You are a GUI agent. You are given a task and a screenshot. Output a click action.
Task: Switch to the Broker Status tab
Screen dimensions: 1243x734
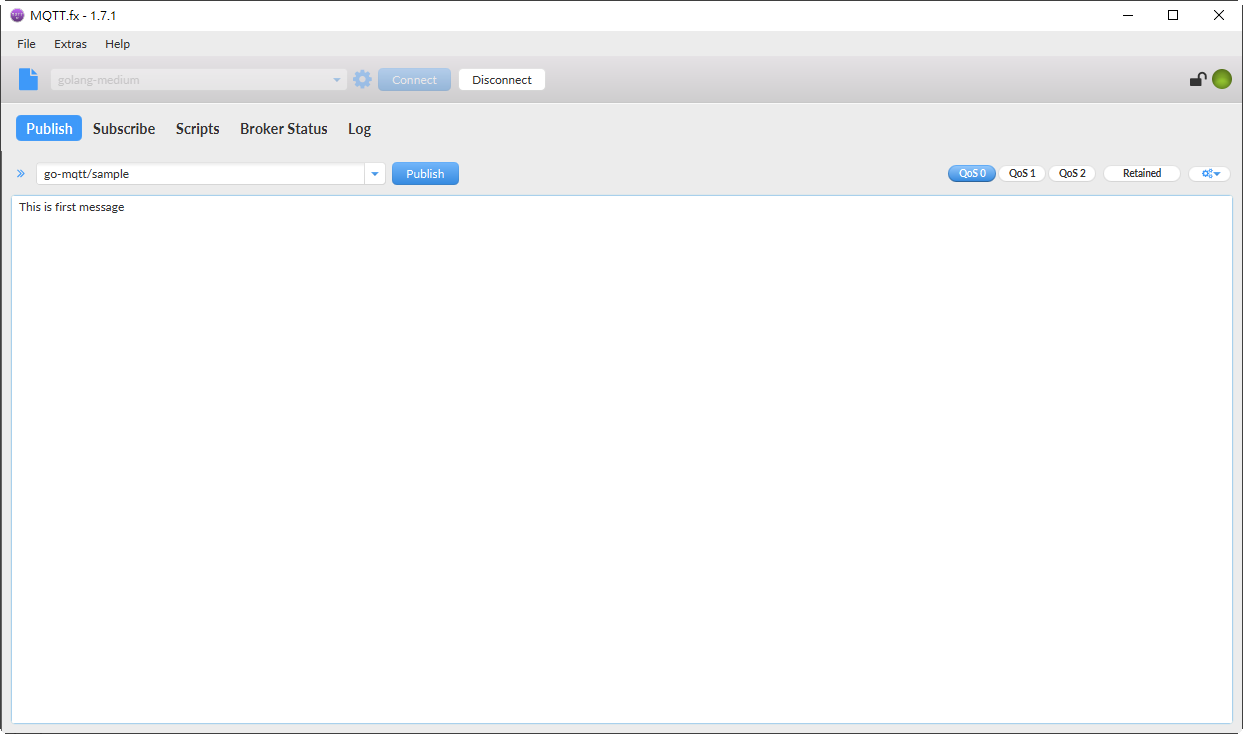point(284,129)
